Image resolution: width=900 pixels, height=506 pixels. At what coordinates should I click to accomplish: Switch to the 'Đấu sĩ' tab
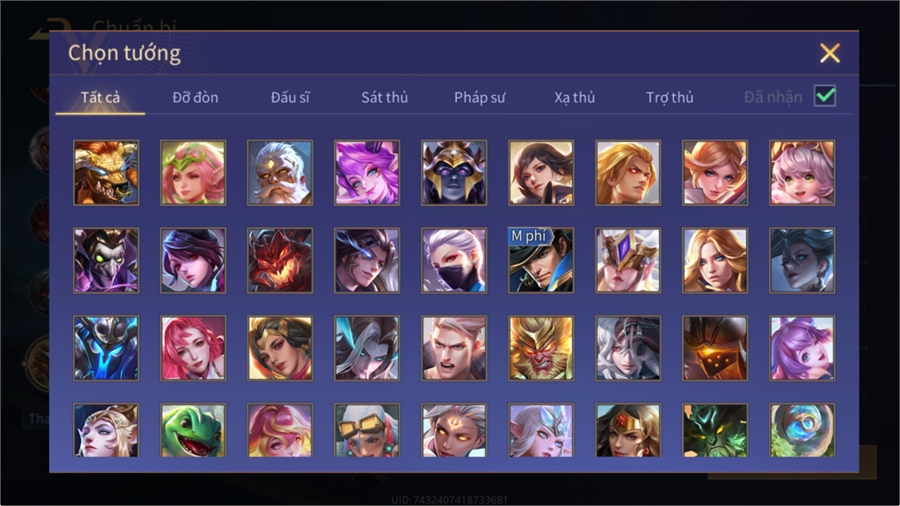tap(290, 98)
